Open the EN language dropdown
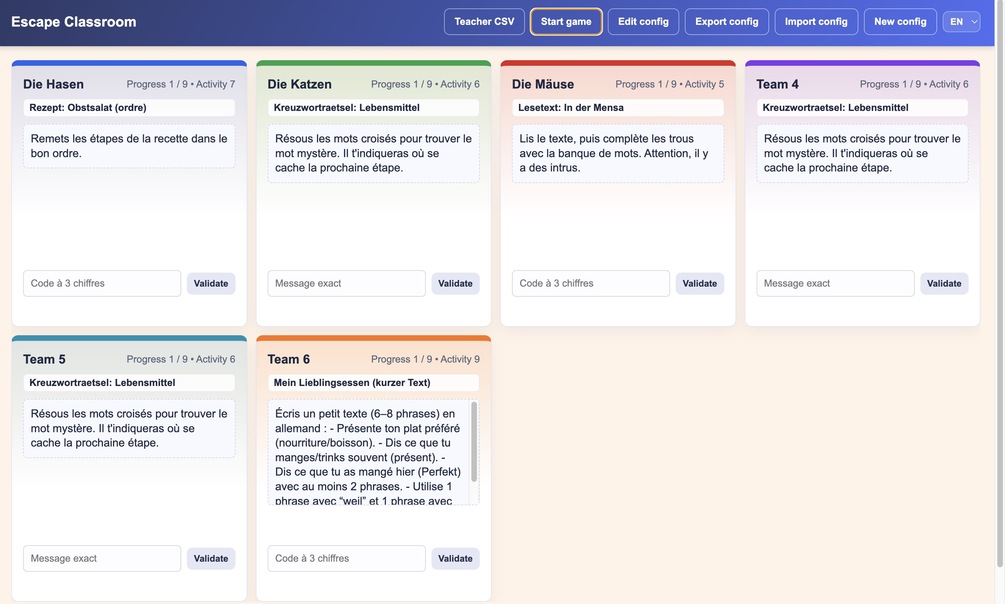This screenshot has height=604, width=1005. pos(961,22)
